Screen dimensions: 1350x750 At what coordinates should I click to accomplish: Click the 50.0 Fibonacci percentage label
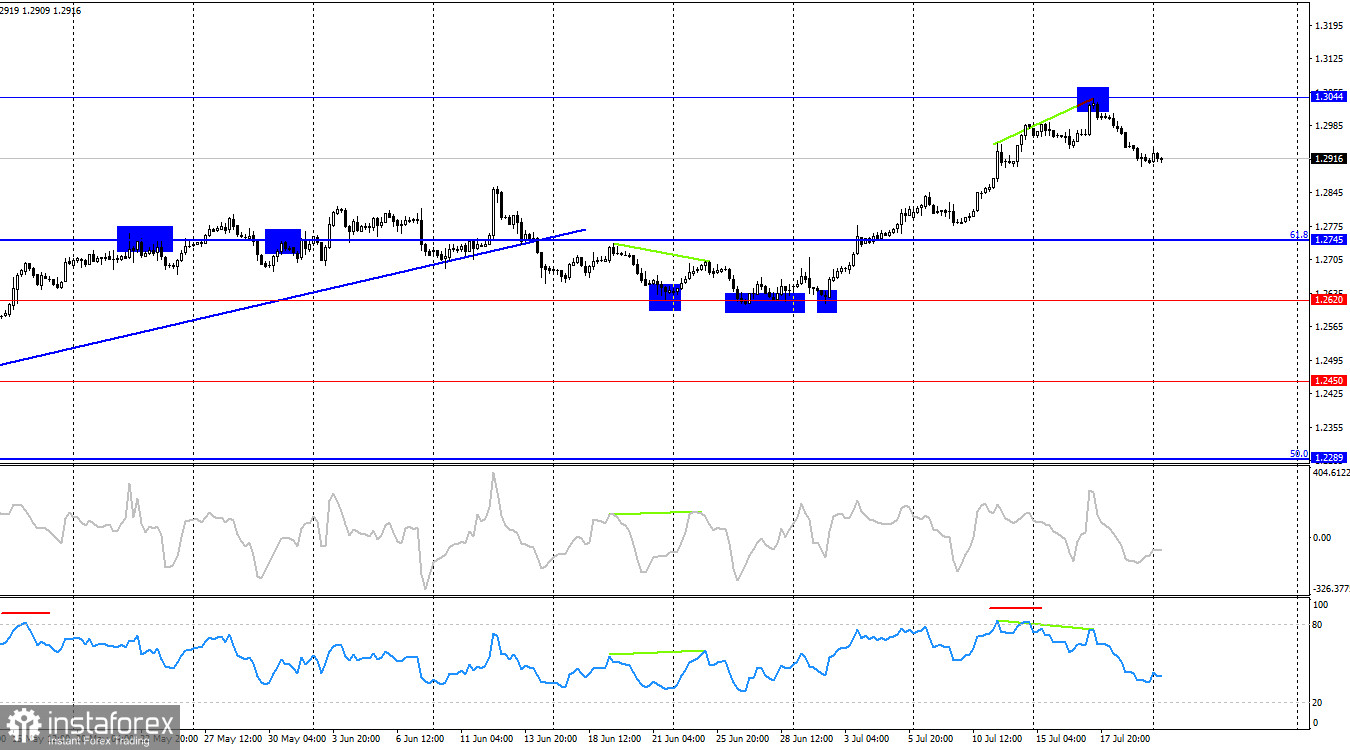tap(1298, 453)
